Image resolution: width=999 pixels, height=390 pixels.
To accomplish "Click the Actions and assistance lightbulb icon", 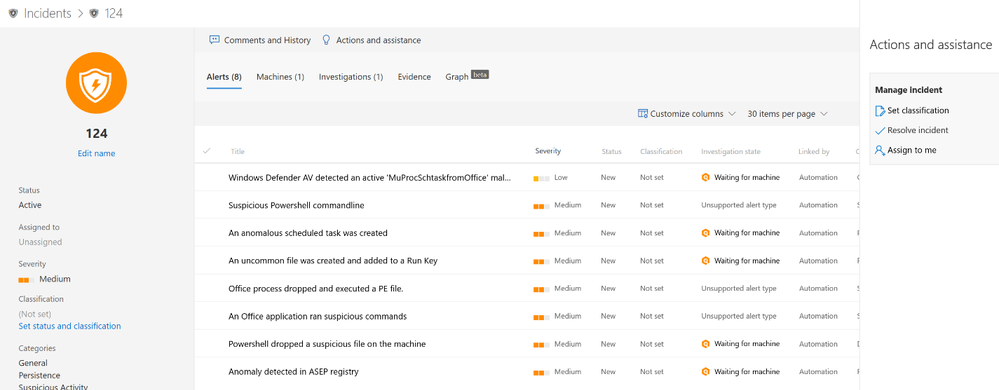I will (326, 40).
